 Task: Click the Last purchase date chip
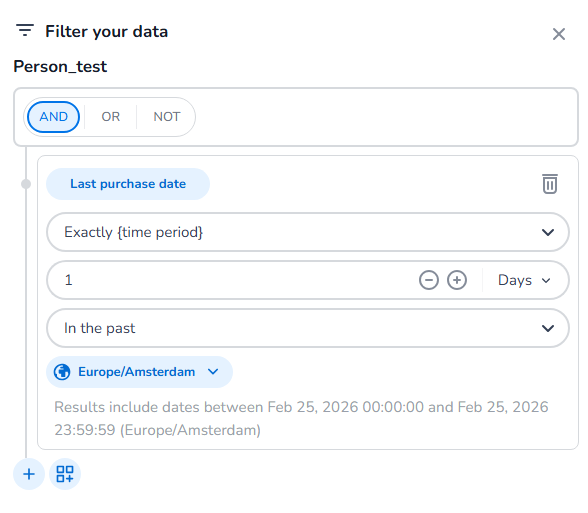(x=128, y=184)
